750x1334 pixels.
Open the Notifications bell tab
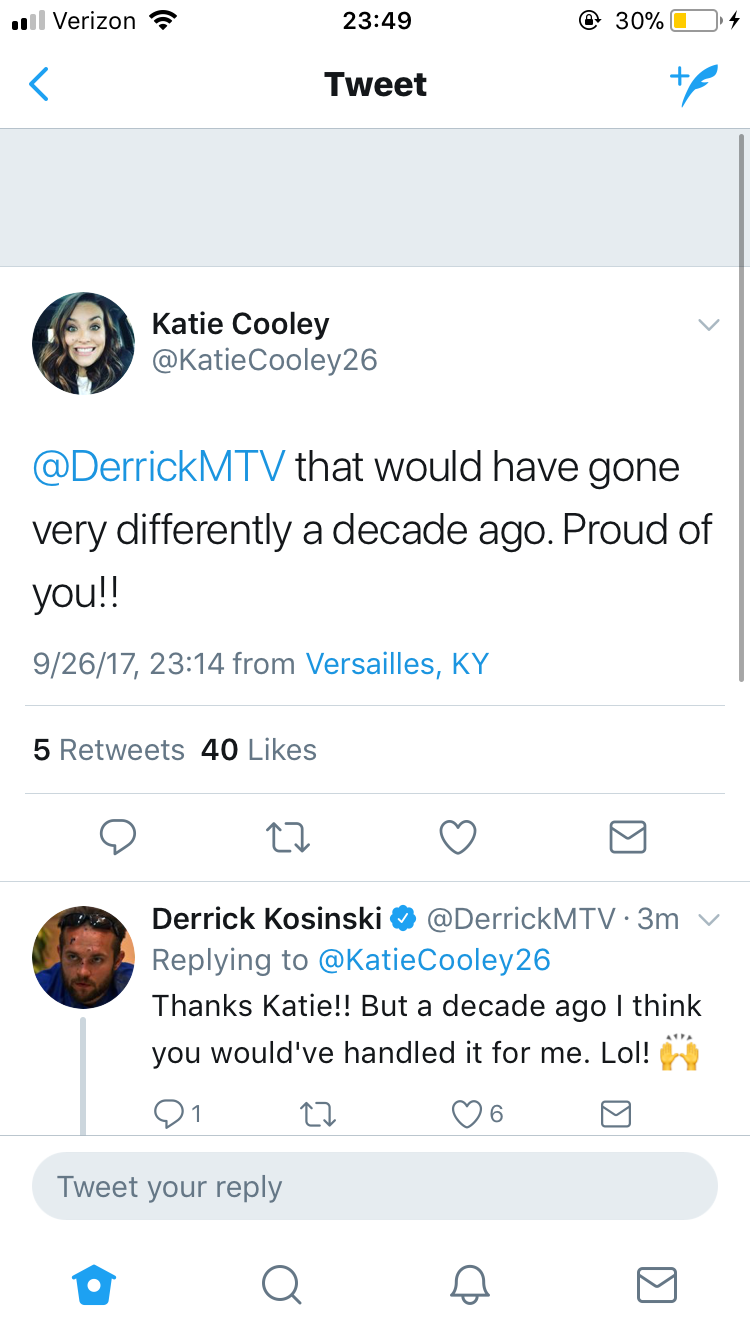[x=469, y=1284]
